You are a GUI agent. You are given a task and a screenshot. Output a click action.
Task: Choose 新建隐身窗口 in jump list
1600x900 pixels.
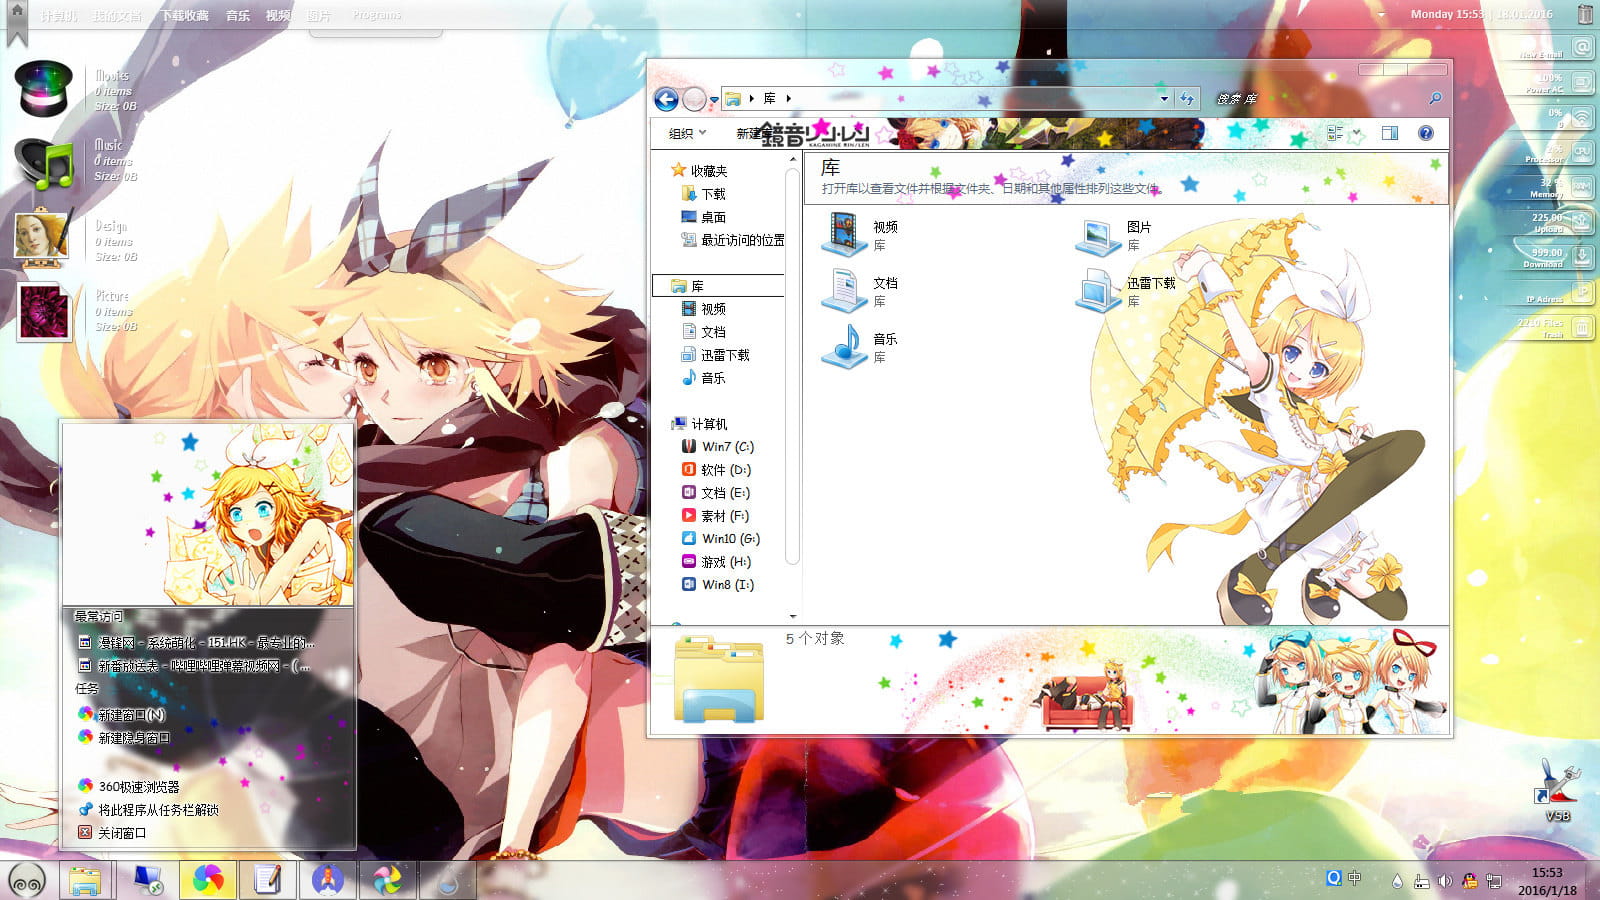(x=124, y=738)
